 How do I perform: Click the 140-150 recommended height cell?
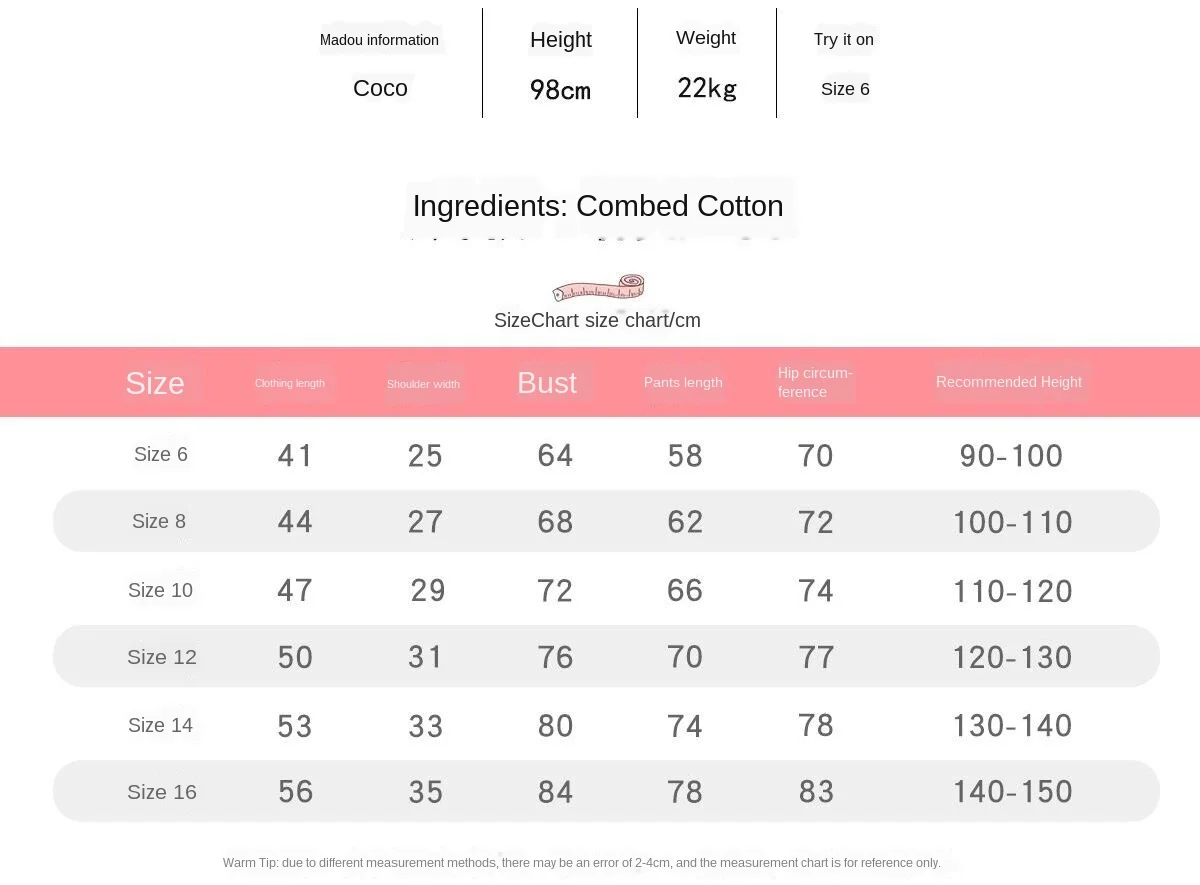tap(1012, 792)
